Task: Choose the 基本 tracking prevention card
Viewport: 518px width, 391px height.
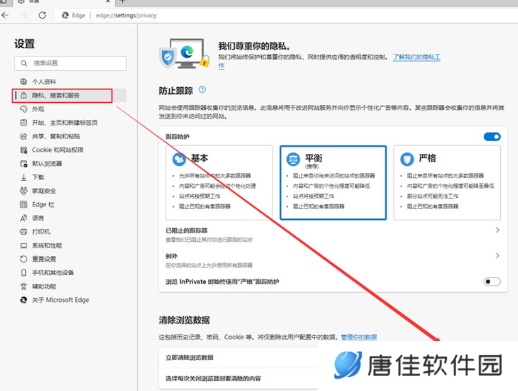Action: [x=219, y=182]
